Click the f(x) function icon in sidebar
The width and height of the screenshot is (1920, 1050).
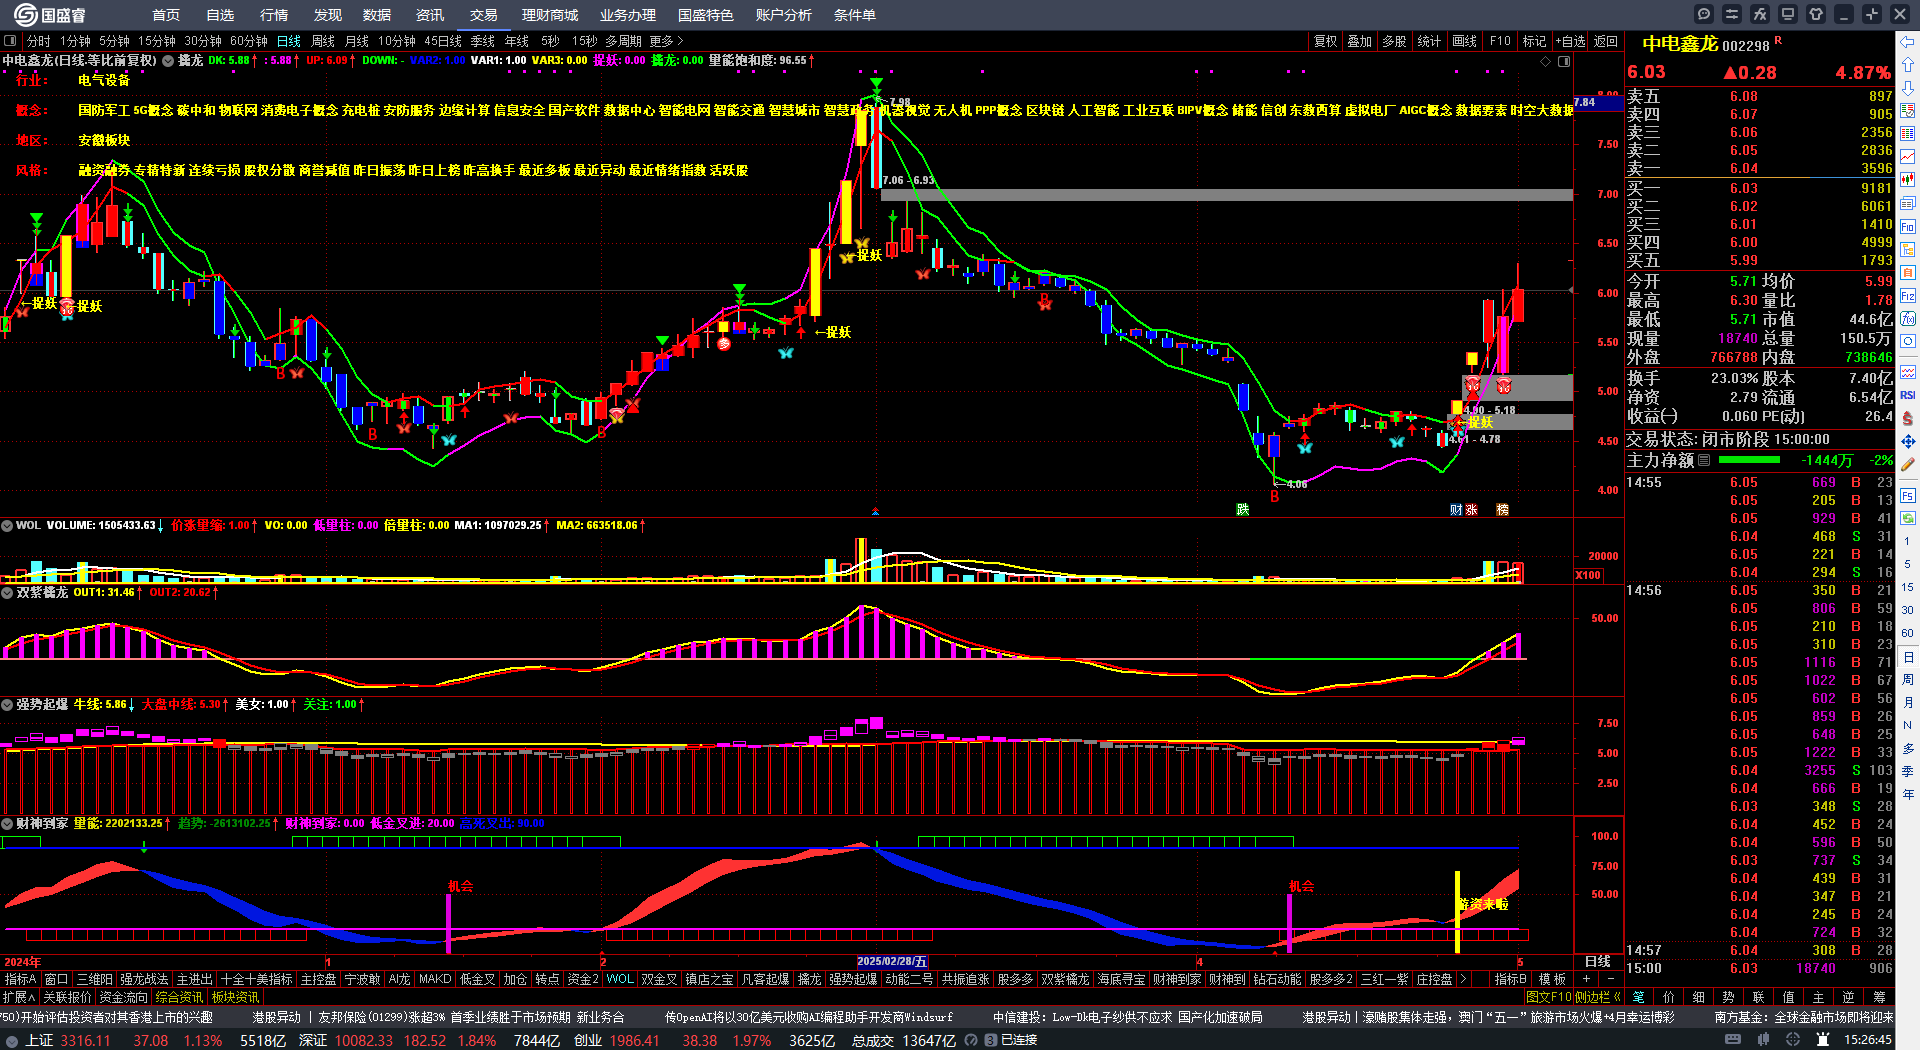coord(1908,319)
